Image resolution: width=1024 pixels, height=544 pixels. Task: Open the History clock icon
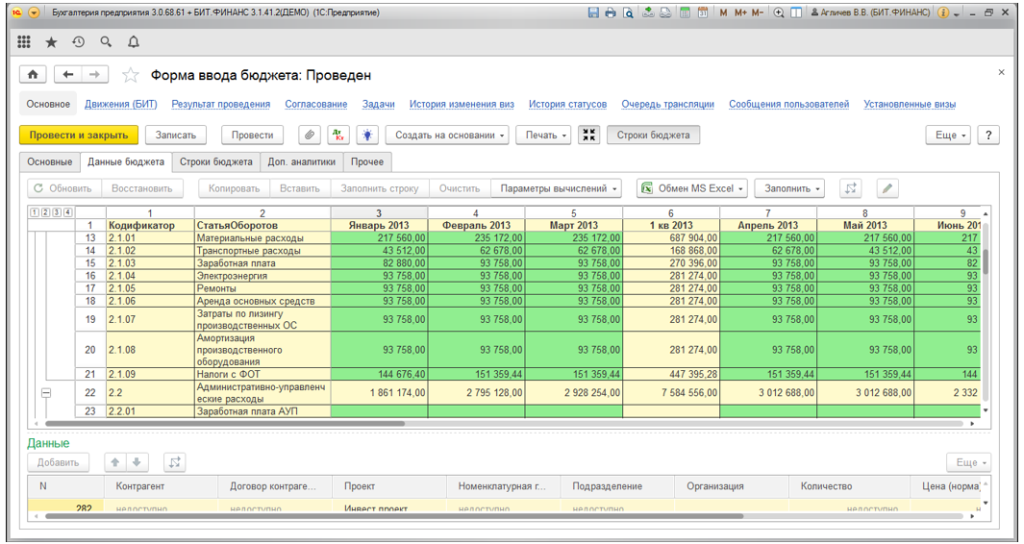[78, 43]
